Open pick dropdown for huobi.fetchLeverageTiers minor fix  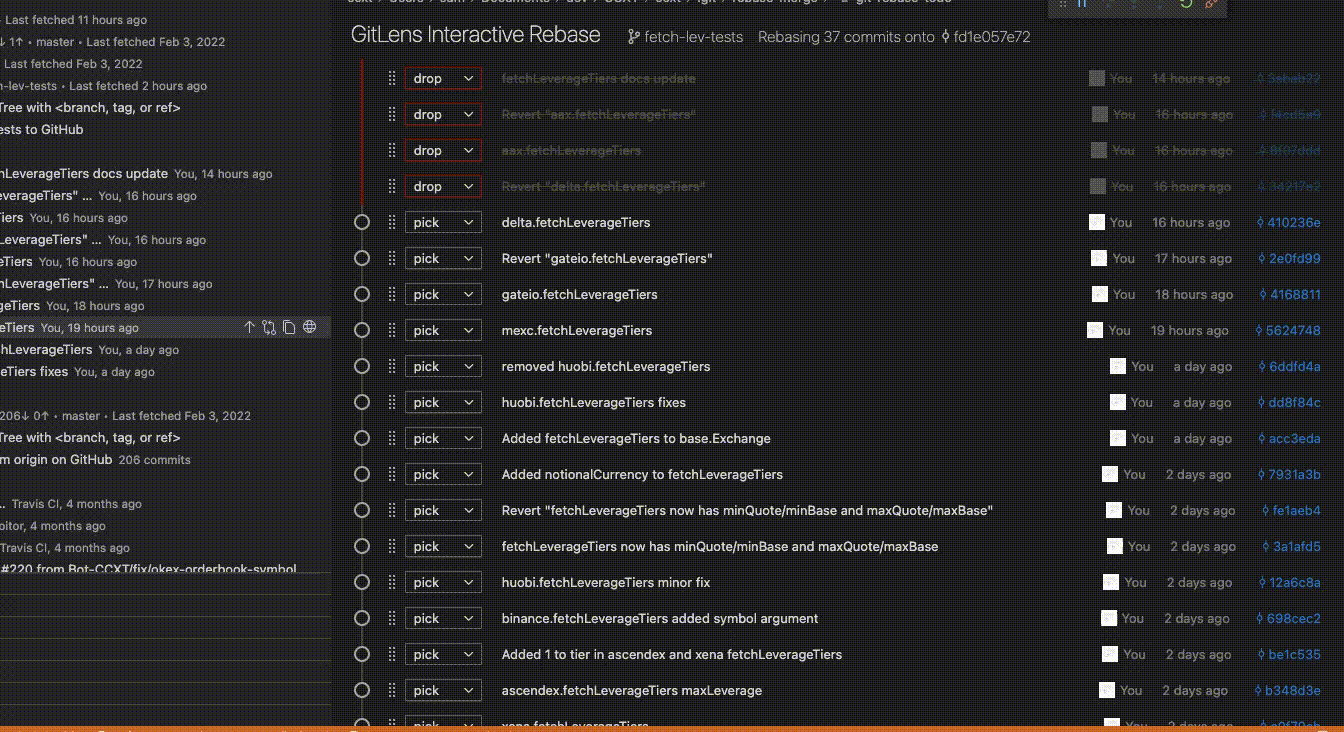[443, 582]
